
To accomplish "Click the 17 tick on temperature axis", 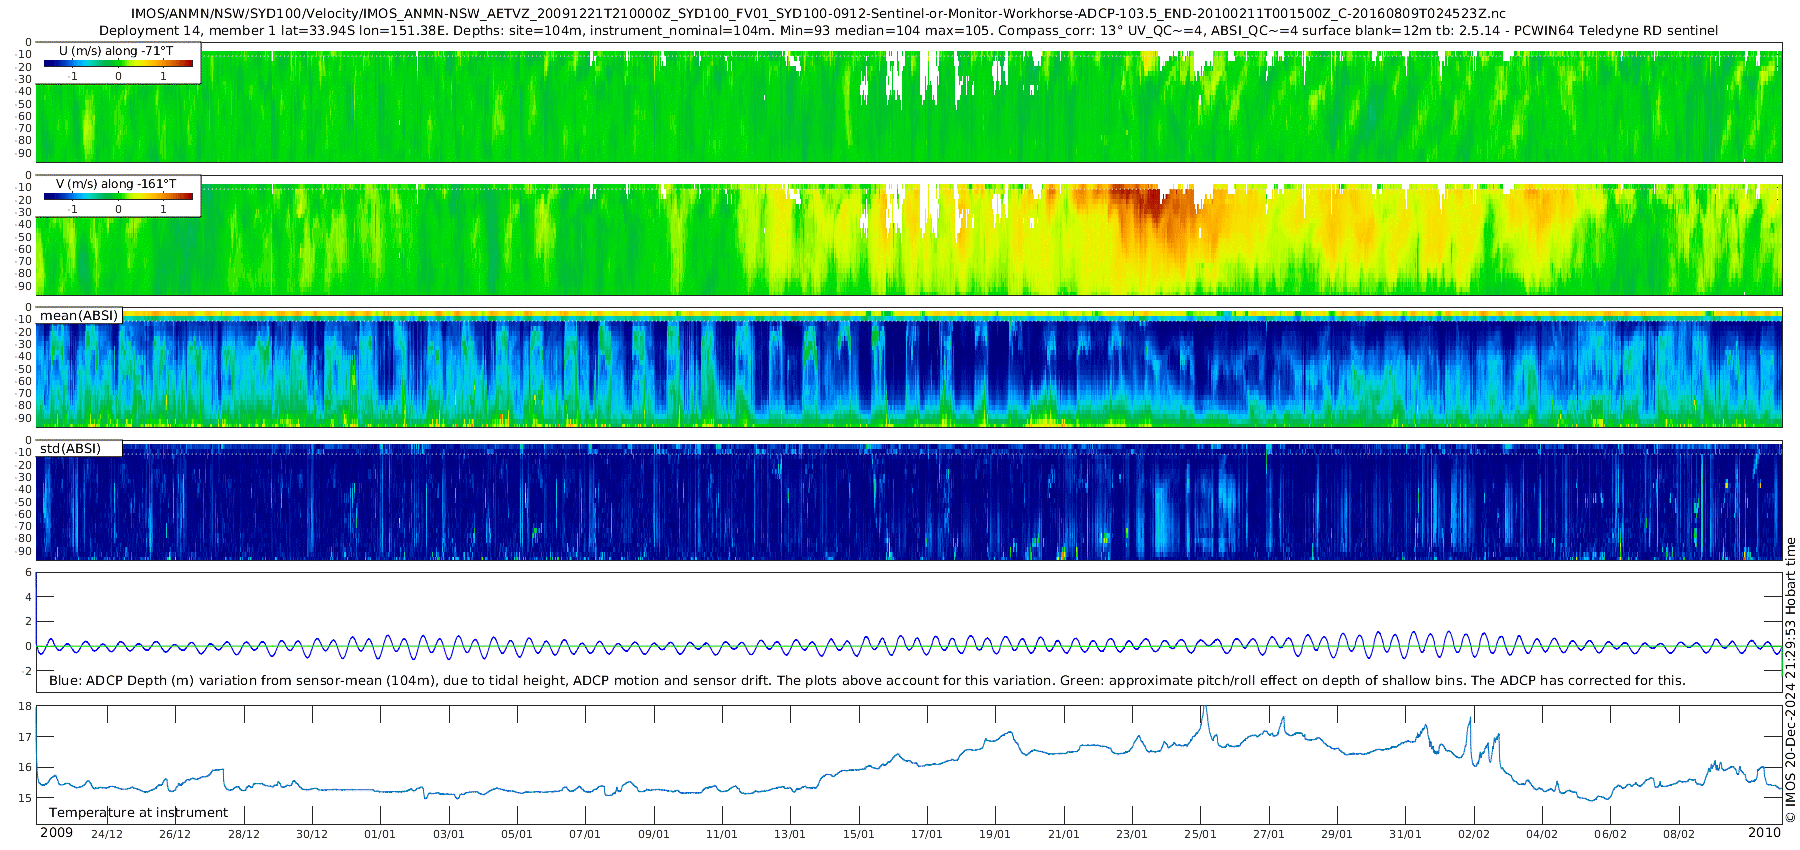I will tap(25, 737).
